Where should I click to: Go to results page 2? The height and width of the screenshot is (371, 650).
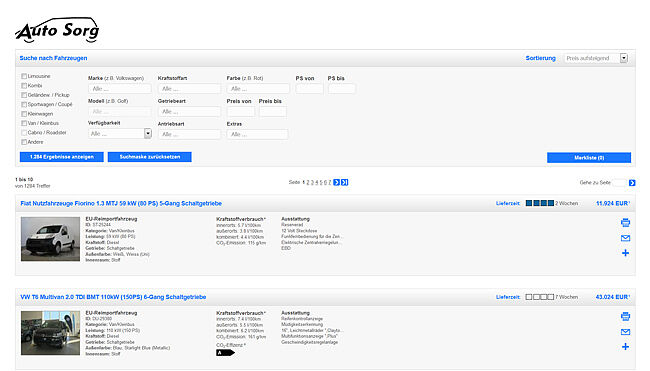[x=308, y=182]
